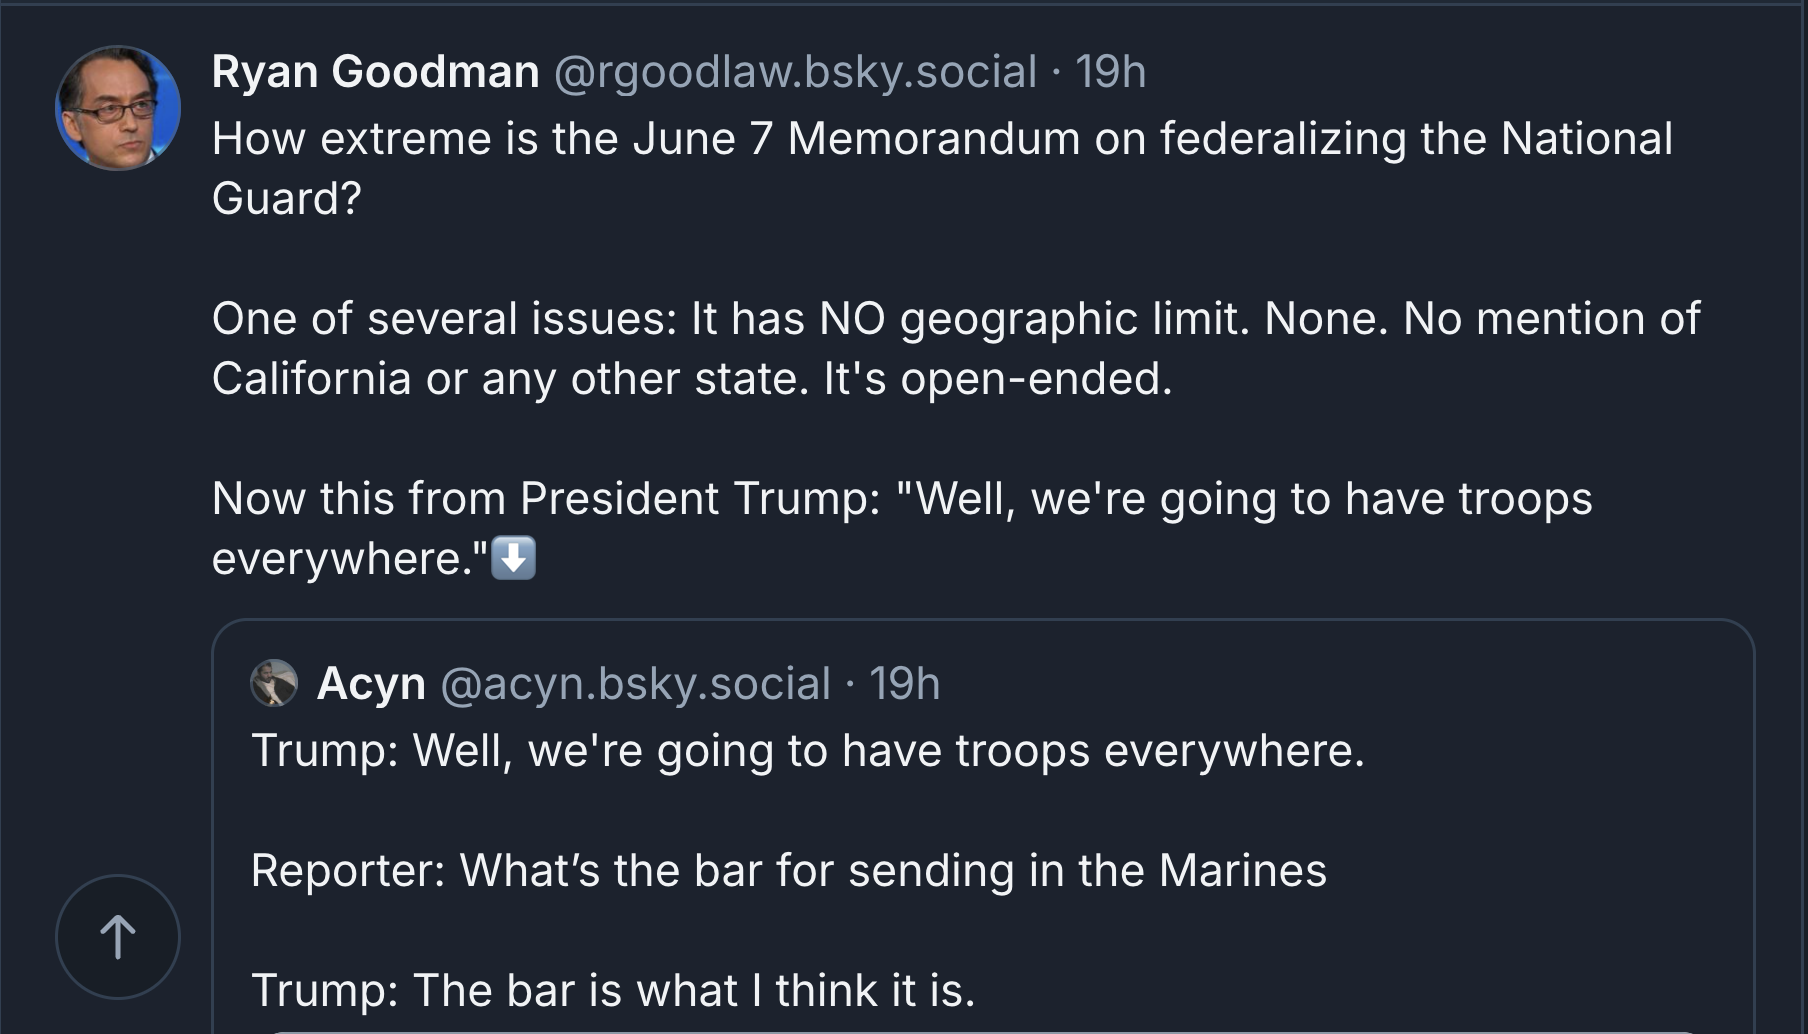Click the 19h timestamp on Ryan Goodman's post
The image size is (1808, 1034).
tap(1110, 72)
